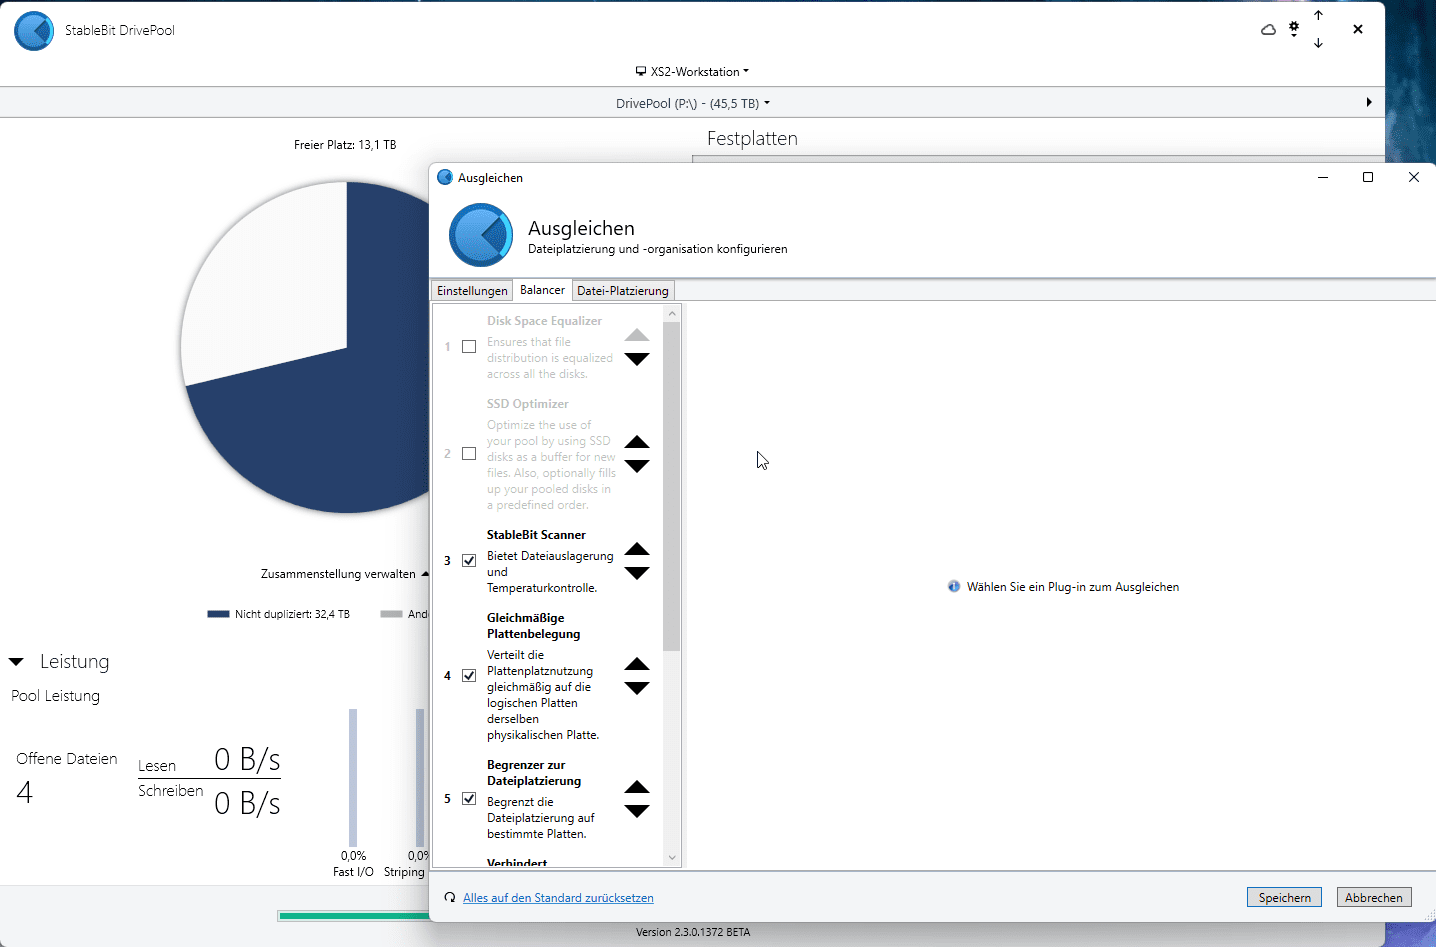Move Begrenzer zur Dateiplatzierung up
The width and height of the screenshot is (1436, 947).
click(637, 787)
